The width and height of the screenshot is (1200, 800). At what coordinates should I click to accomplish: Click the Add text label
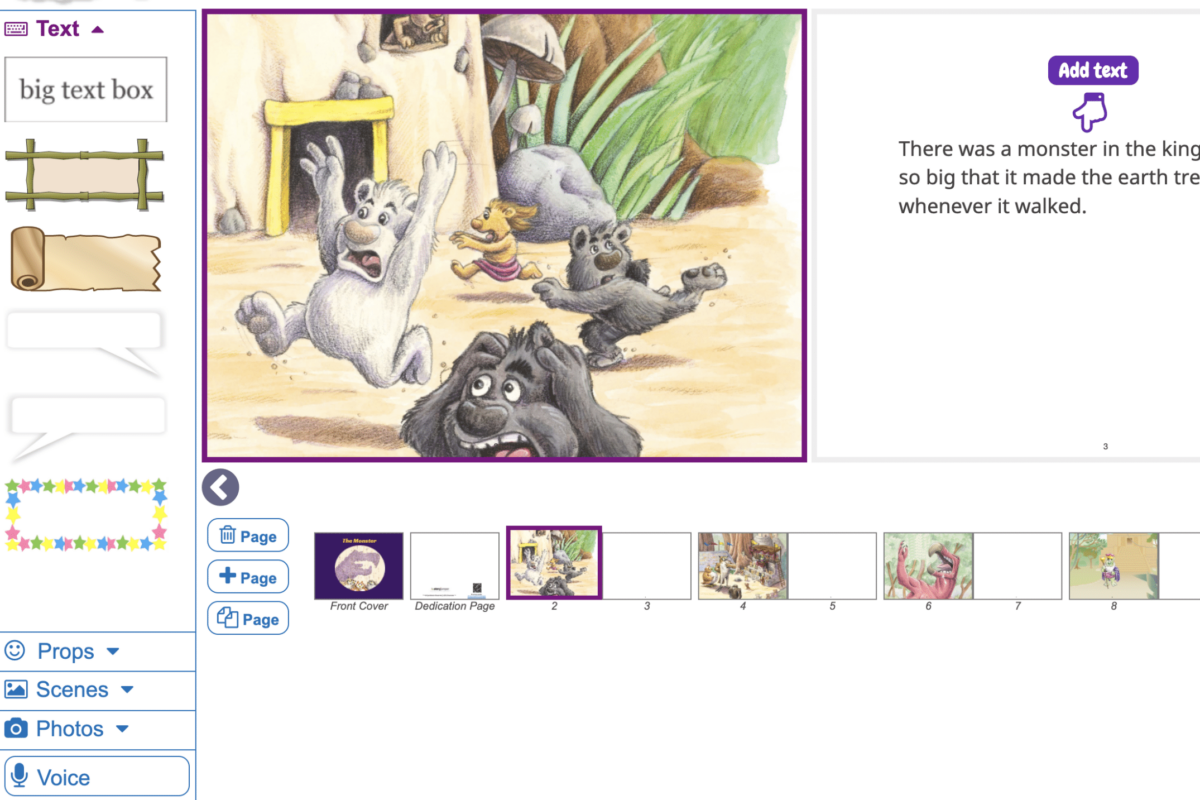pyautogui.click(x=1093, y=70)
